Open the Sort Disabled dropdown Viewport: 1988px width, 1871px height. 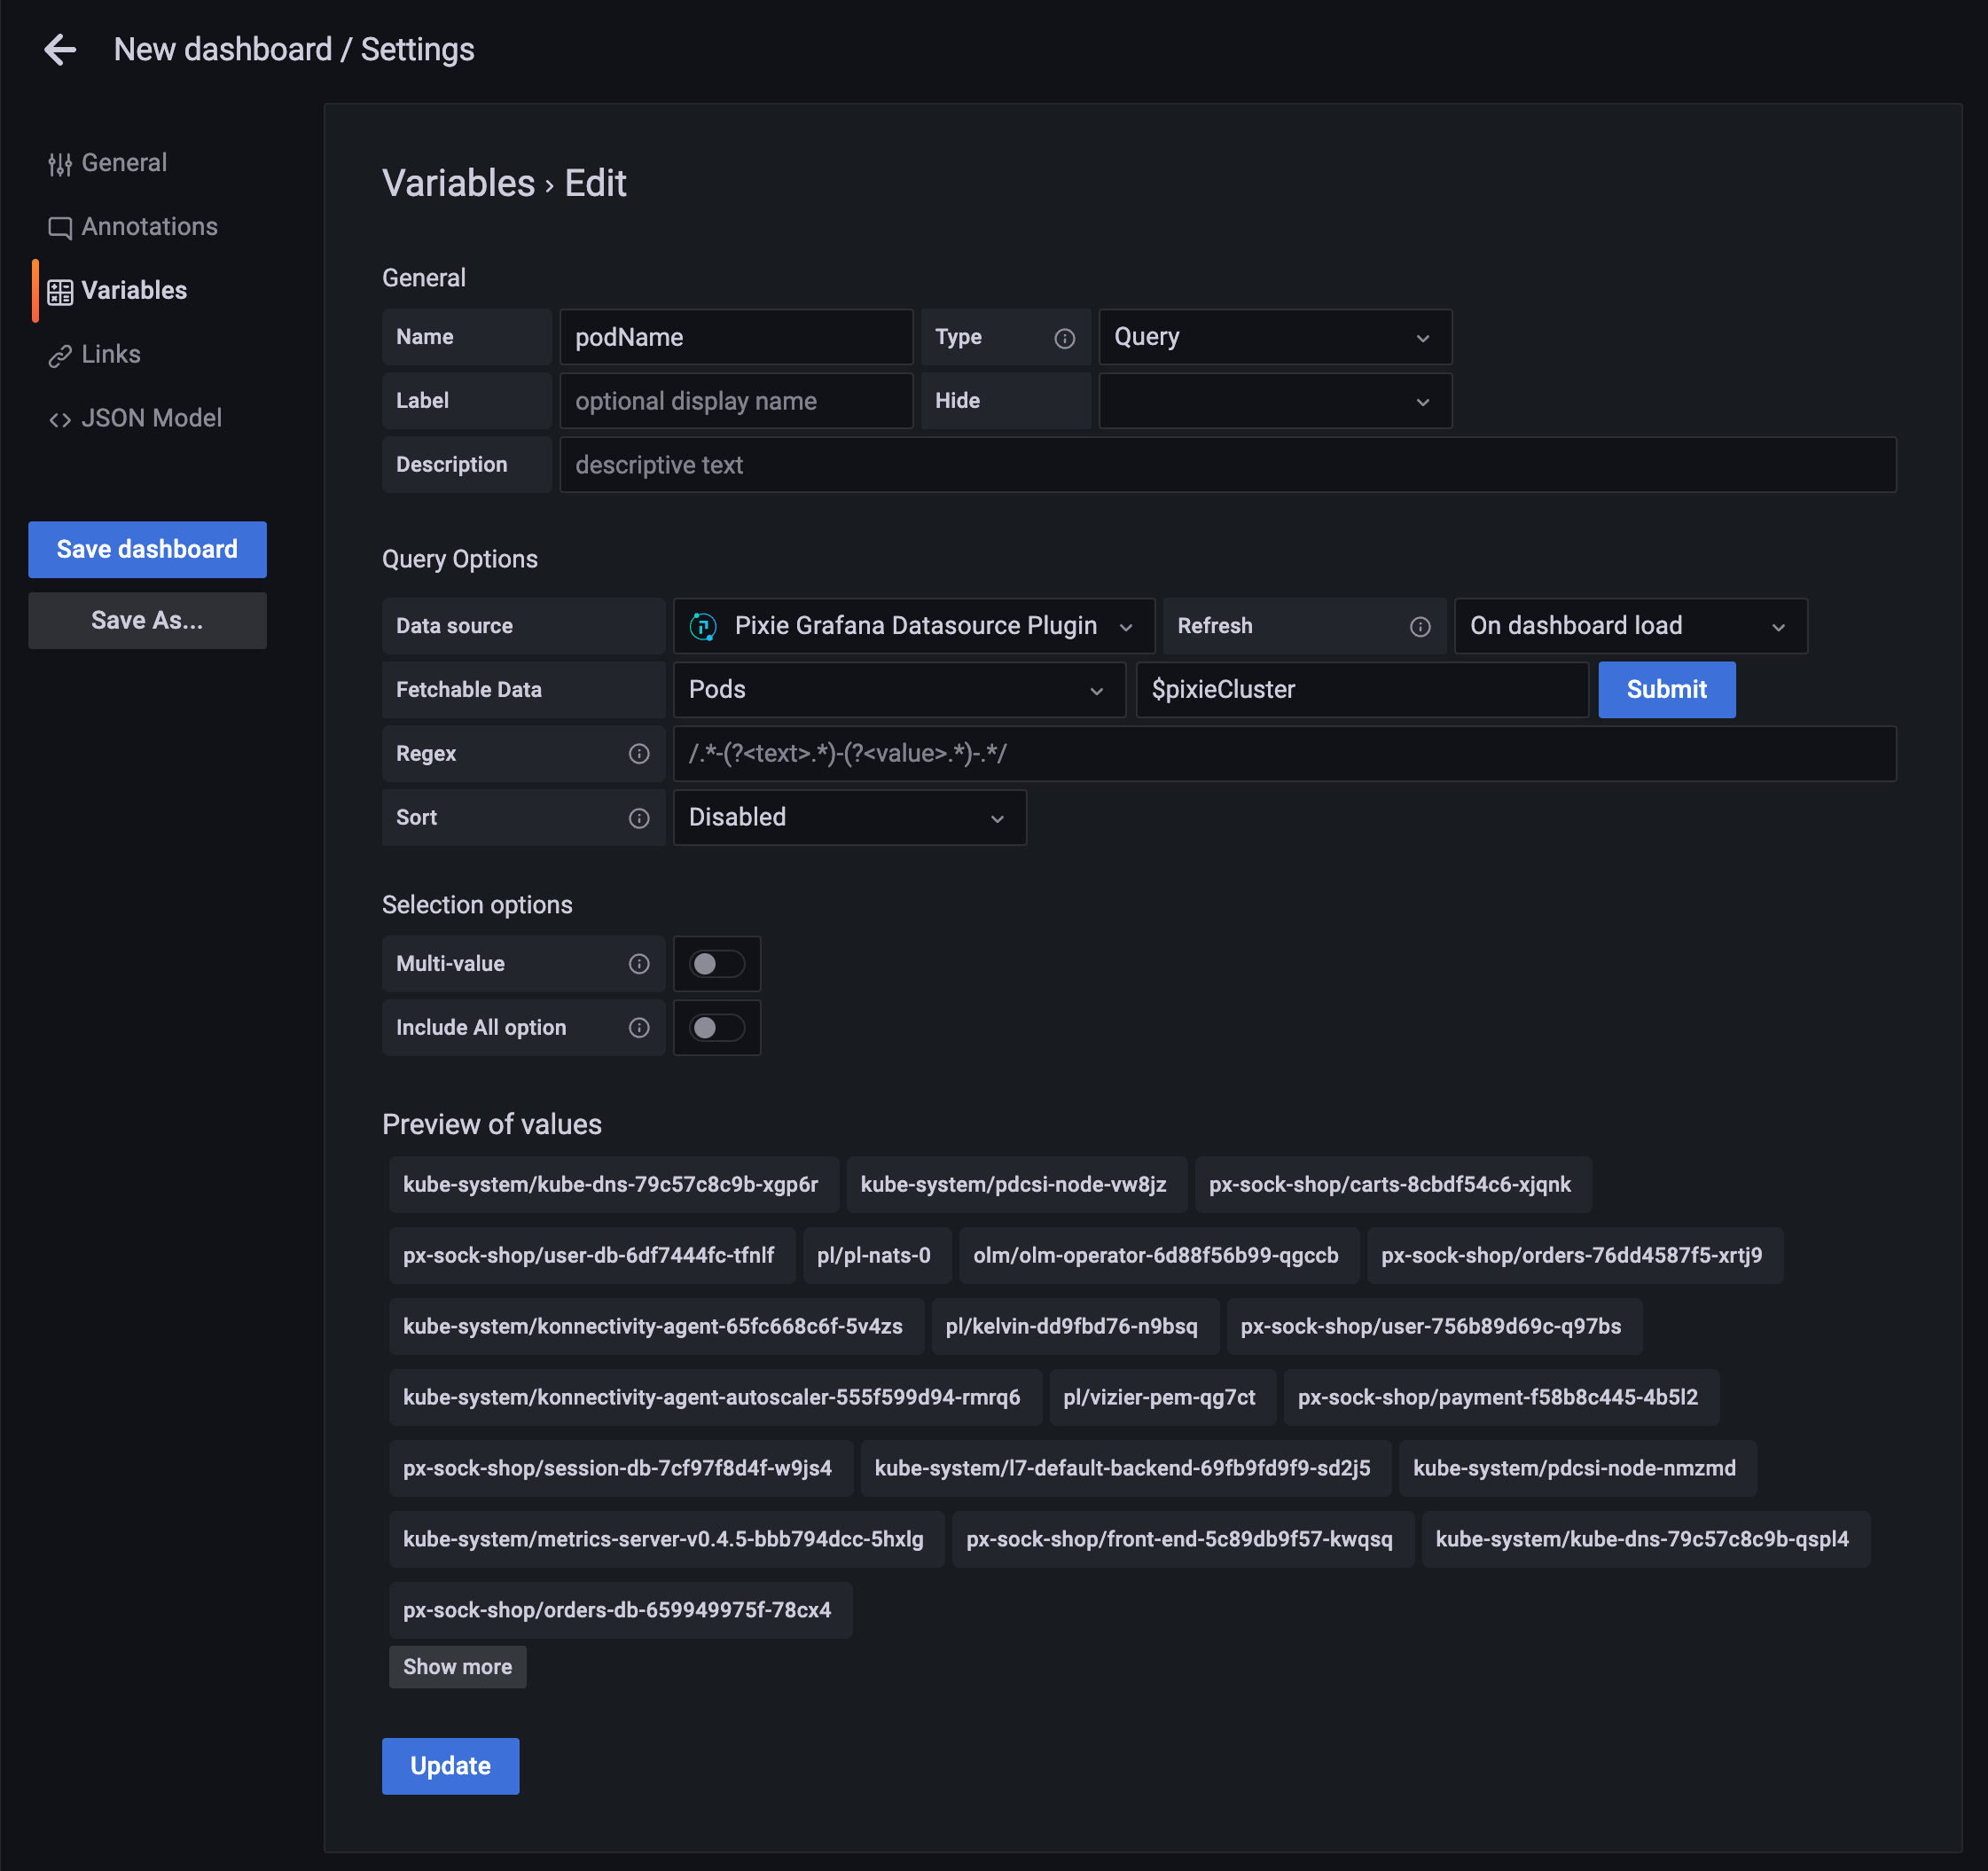point(849,818)
